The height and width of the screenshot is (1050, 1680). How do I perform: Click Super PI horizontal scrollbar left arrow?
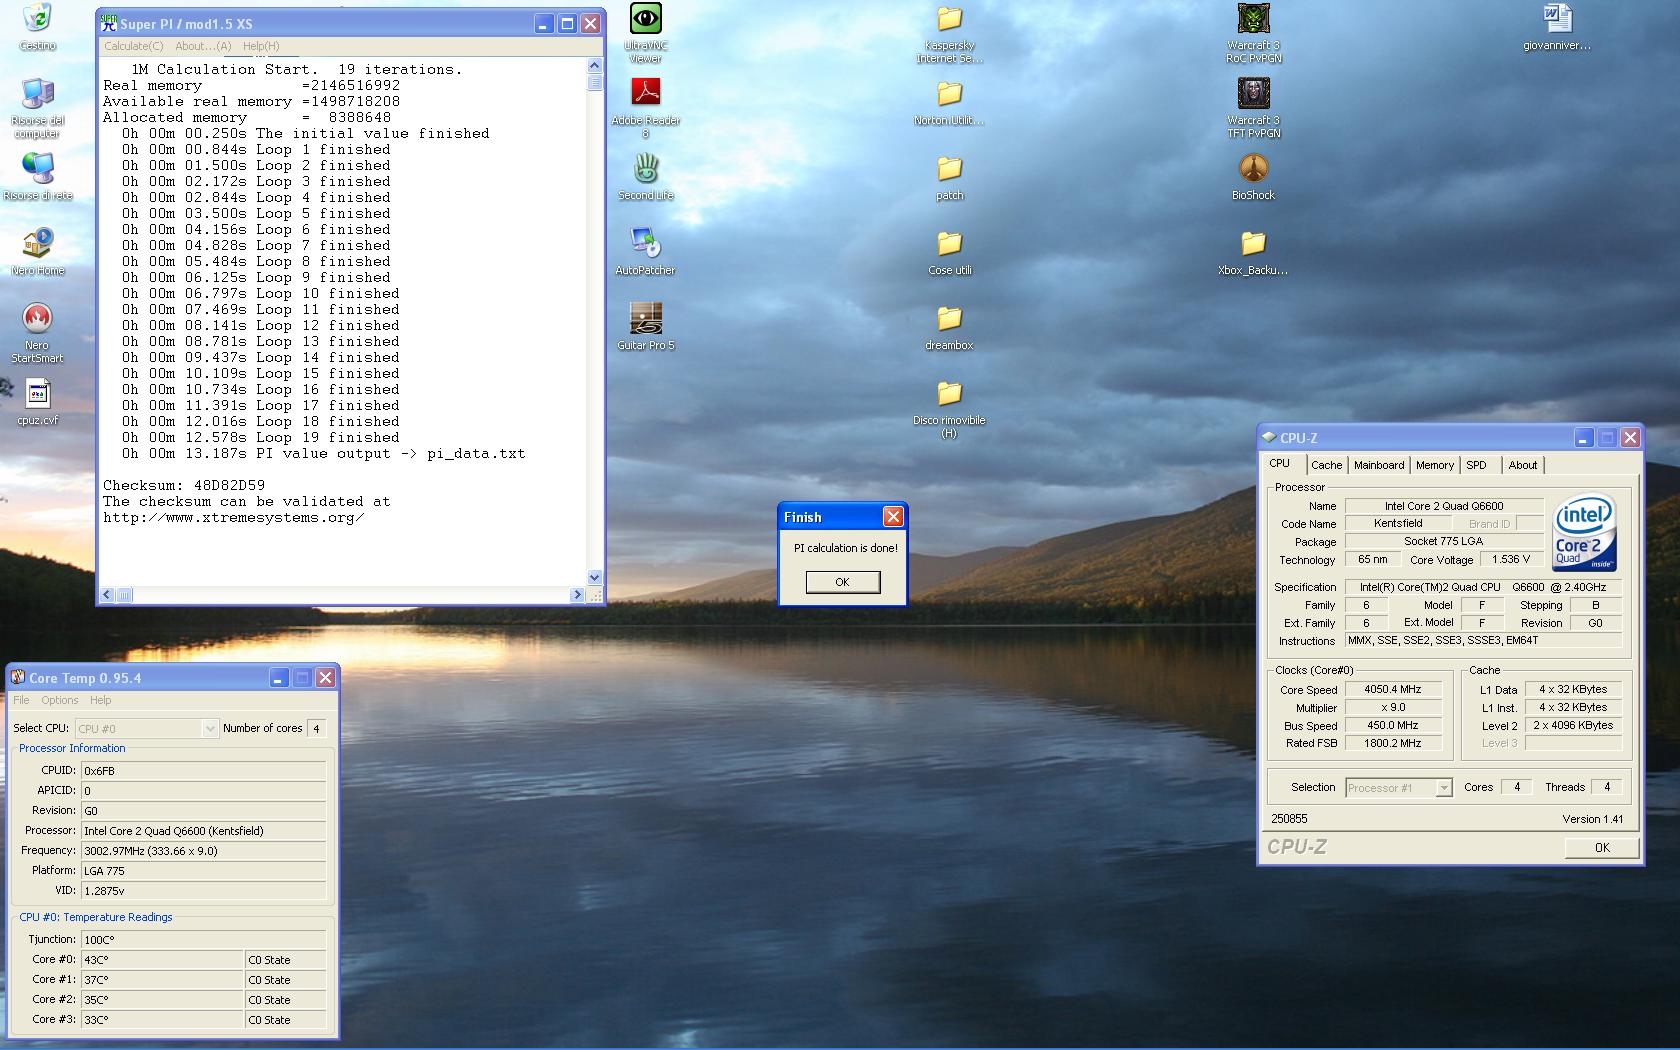pyautogui.click(x=108, y=595)
